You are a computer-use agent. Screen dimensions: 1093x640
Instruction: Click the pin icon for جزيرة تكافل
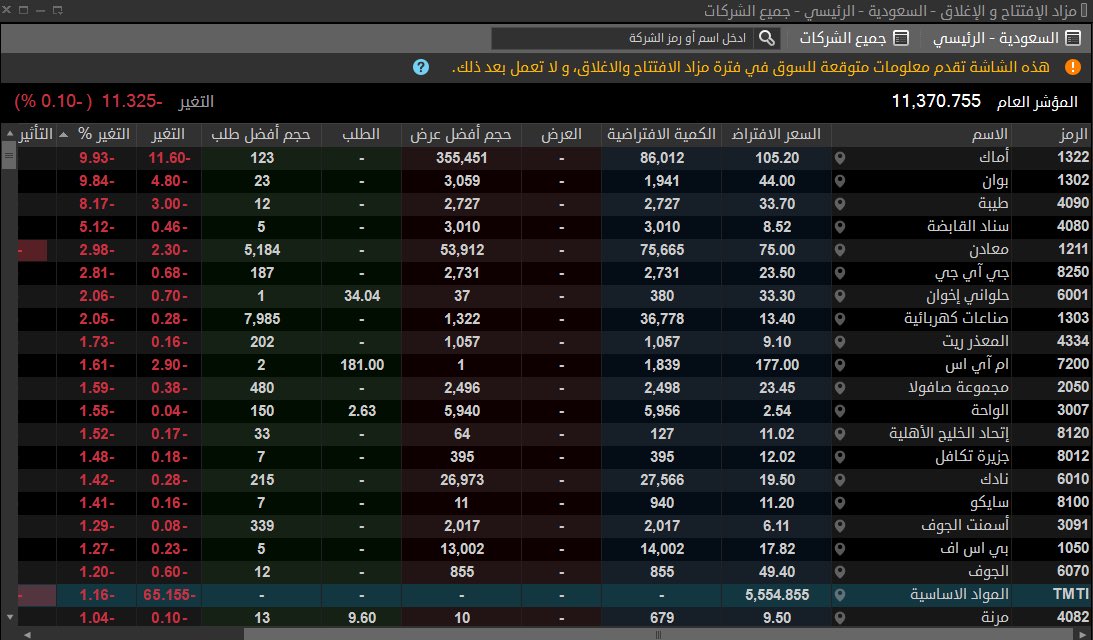840,457
